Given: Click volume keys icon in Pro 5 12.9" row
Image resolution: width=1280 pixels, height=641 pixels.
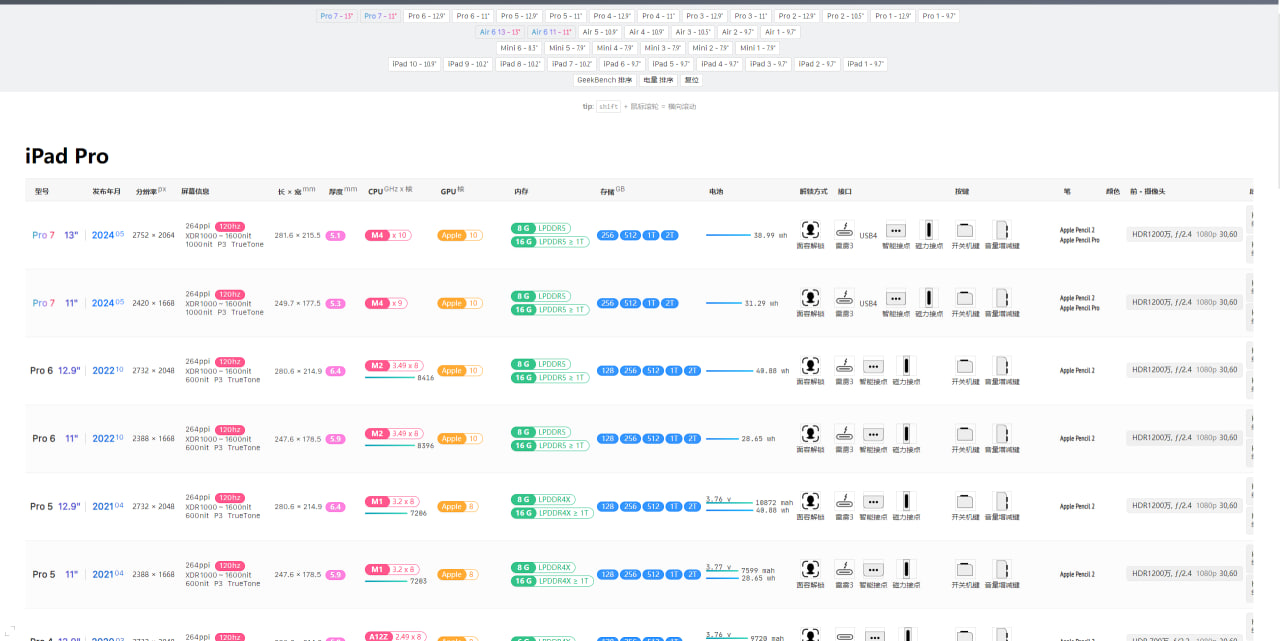Looking at the screenshot, I should (x=1002, y=501).
